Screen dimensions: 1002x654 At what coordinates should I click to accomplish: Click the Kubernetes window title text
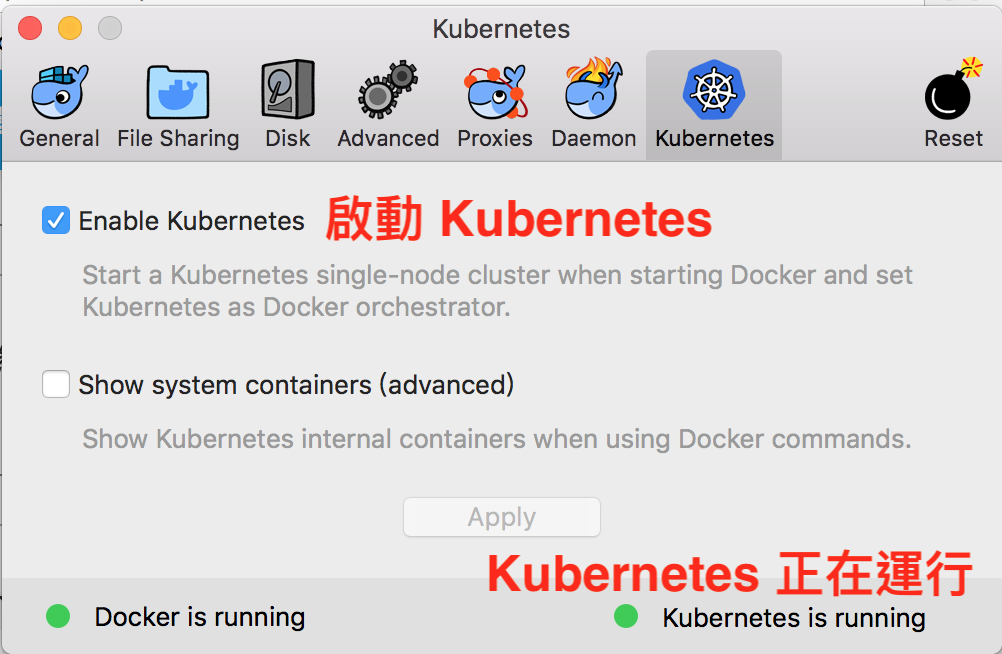[x=501, y=29]
